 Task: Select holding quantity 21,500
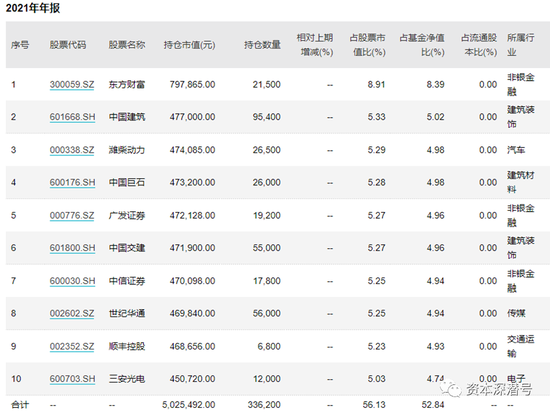pos(267,85)
